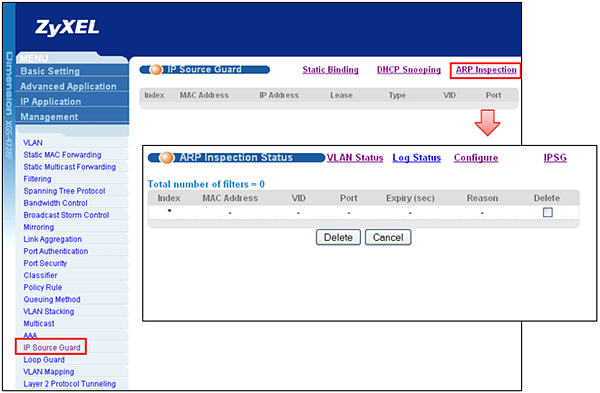Open the Configure link
This screenshot has width=600, height=393.
point(476,158)
